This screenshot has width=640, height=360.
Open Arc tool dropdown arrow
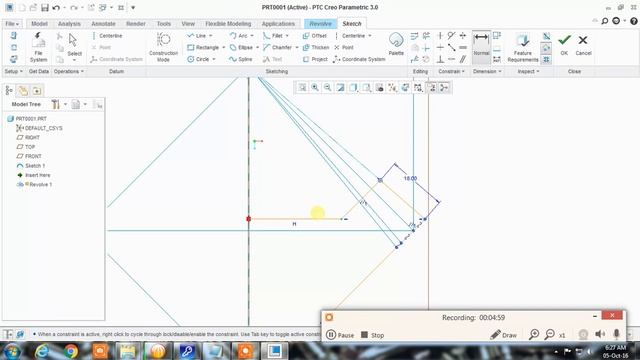(252, 36)
